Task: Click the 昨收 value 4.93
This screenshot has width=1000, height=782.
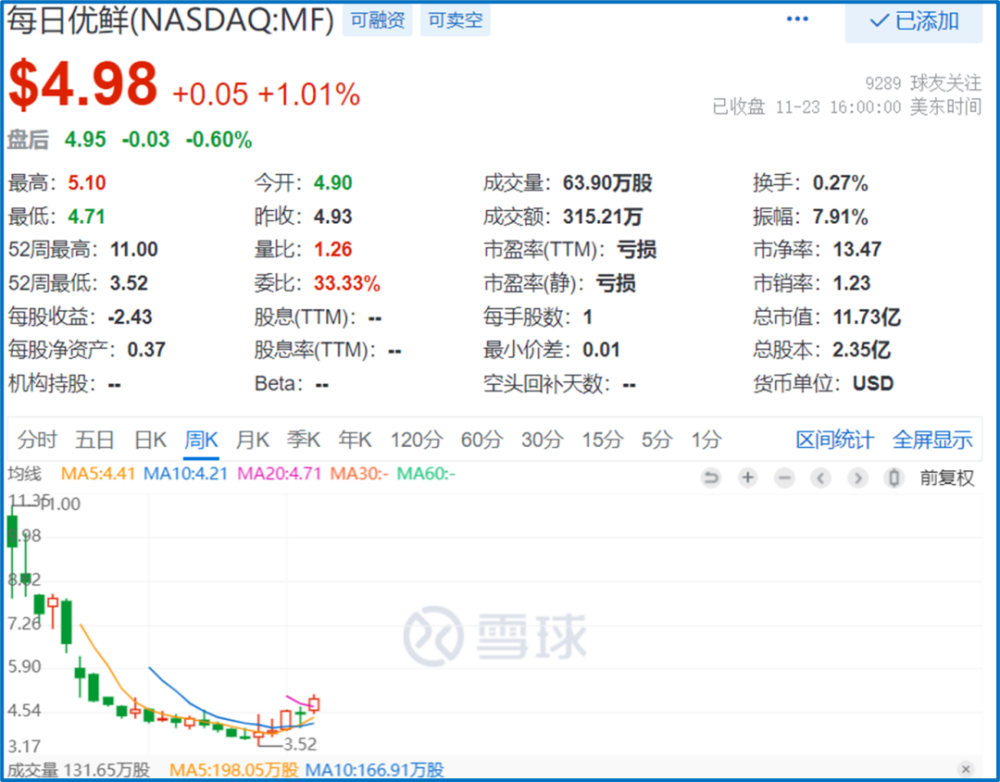Action: click(x=332, y=217)
